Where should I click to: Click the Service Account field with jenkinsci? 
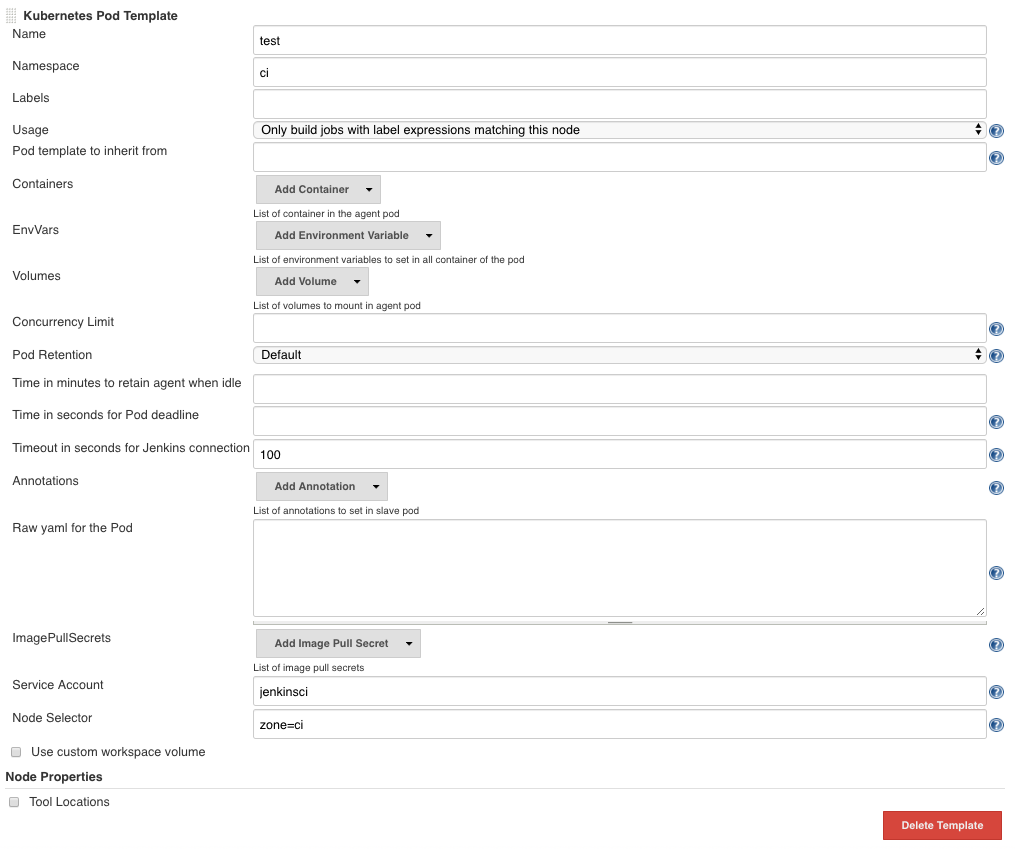[619, 691]
